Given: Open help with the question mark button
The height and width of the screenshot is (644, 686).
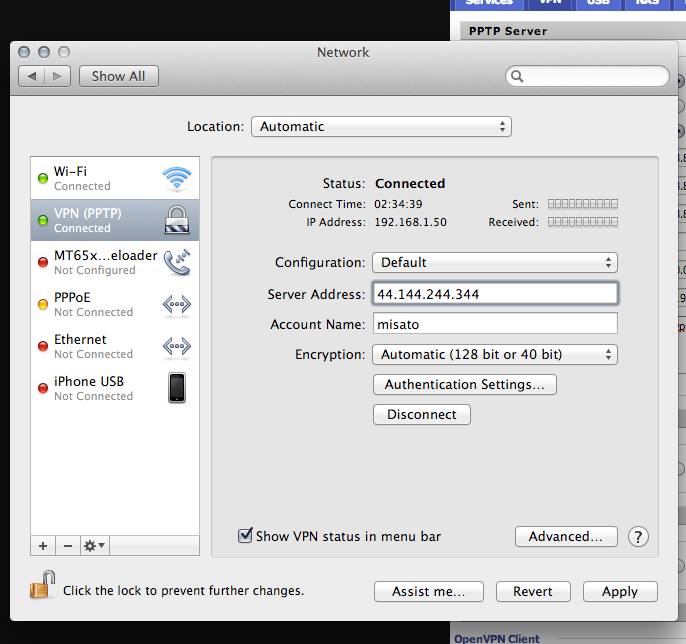Looking at the screenshot, I should [638, 536].
